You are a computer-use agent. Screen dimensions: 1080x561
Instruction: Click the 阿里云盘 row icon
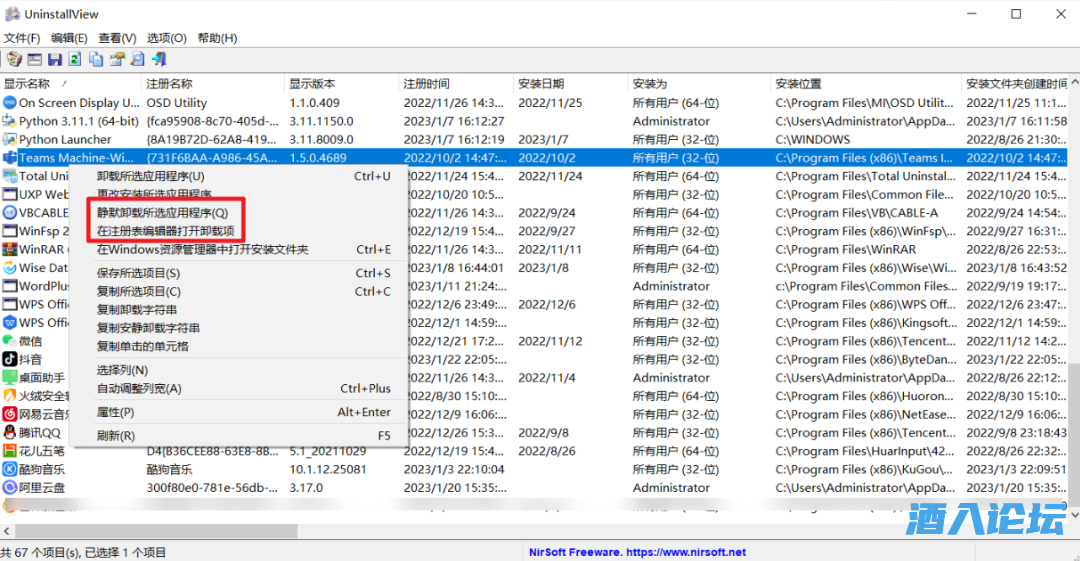pos(10,488)
